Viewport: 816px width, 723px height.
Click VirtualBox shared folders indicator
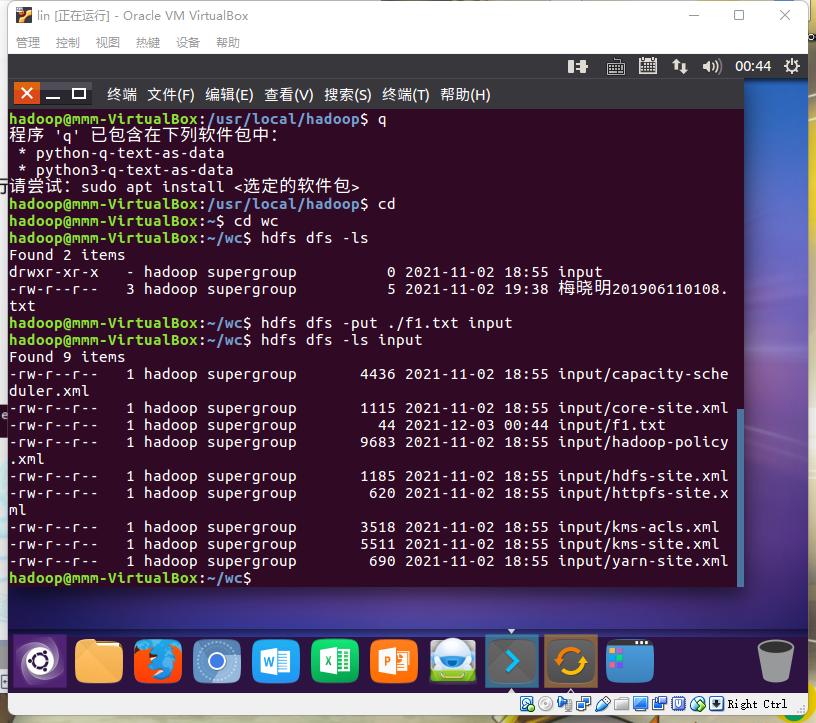pos(621,704)
